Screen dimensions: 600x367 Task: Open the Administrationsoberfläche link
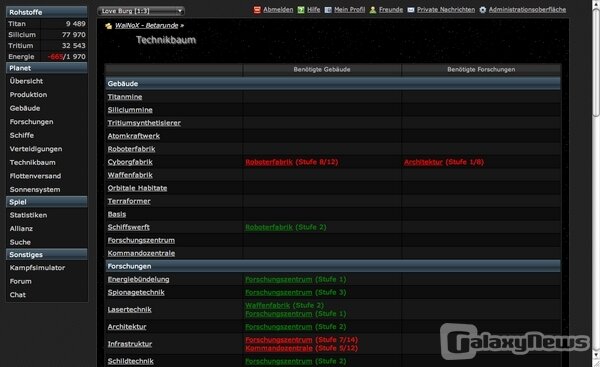pos(527,10)
